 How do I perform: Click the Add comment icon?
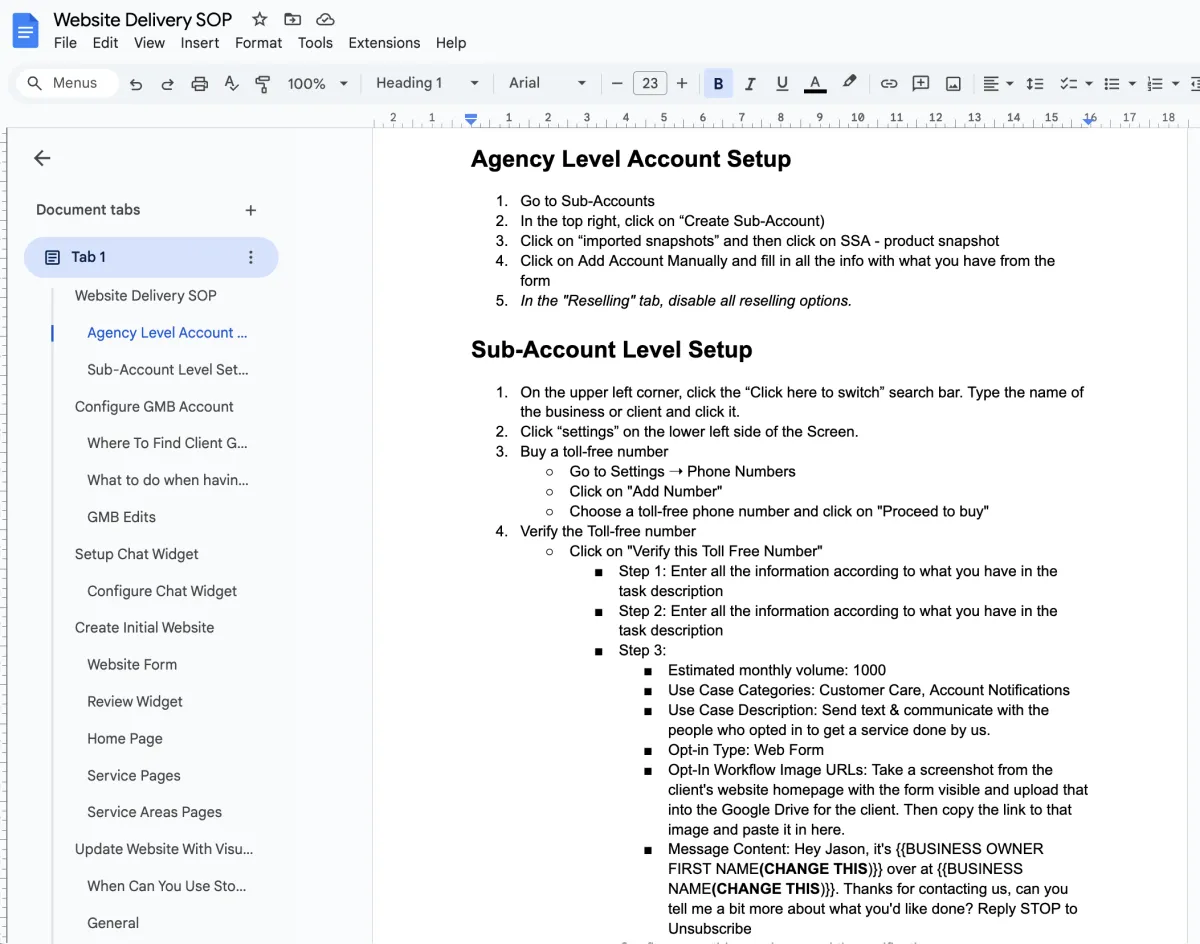click(x=921, y=84)
